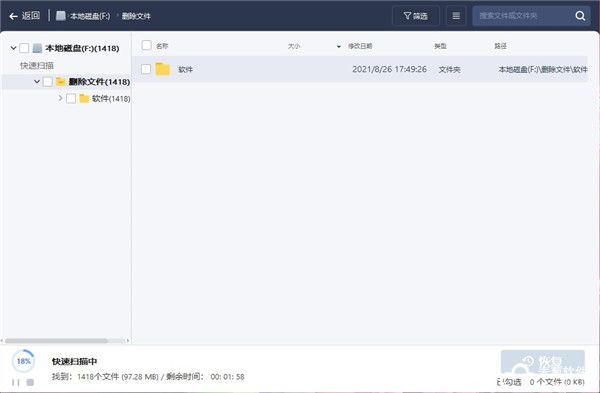The width and height of the screenshot is (600, 393).
Task: Click the scrollbar left arrow in the tree panel
Action: (2, 341)
